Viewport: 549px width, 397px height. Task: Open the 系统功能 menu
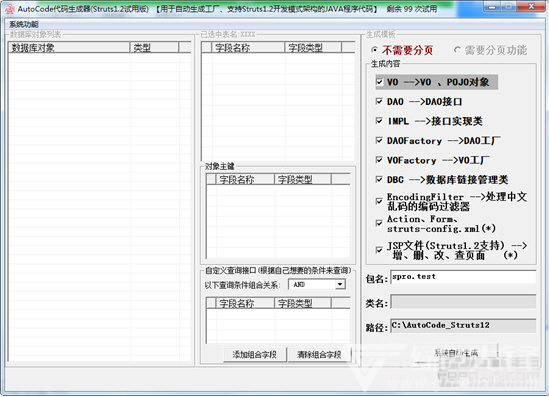(24, 24)
